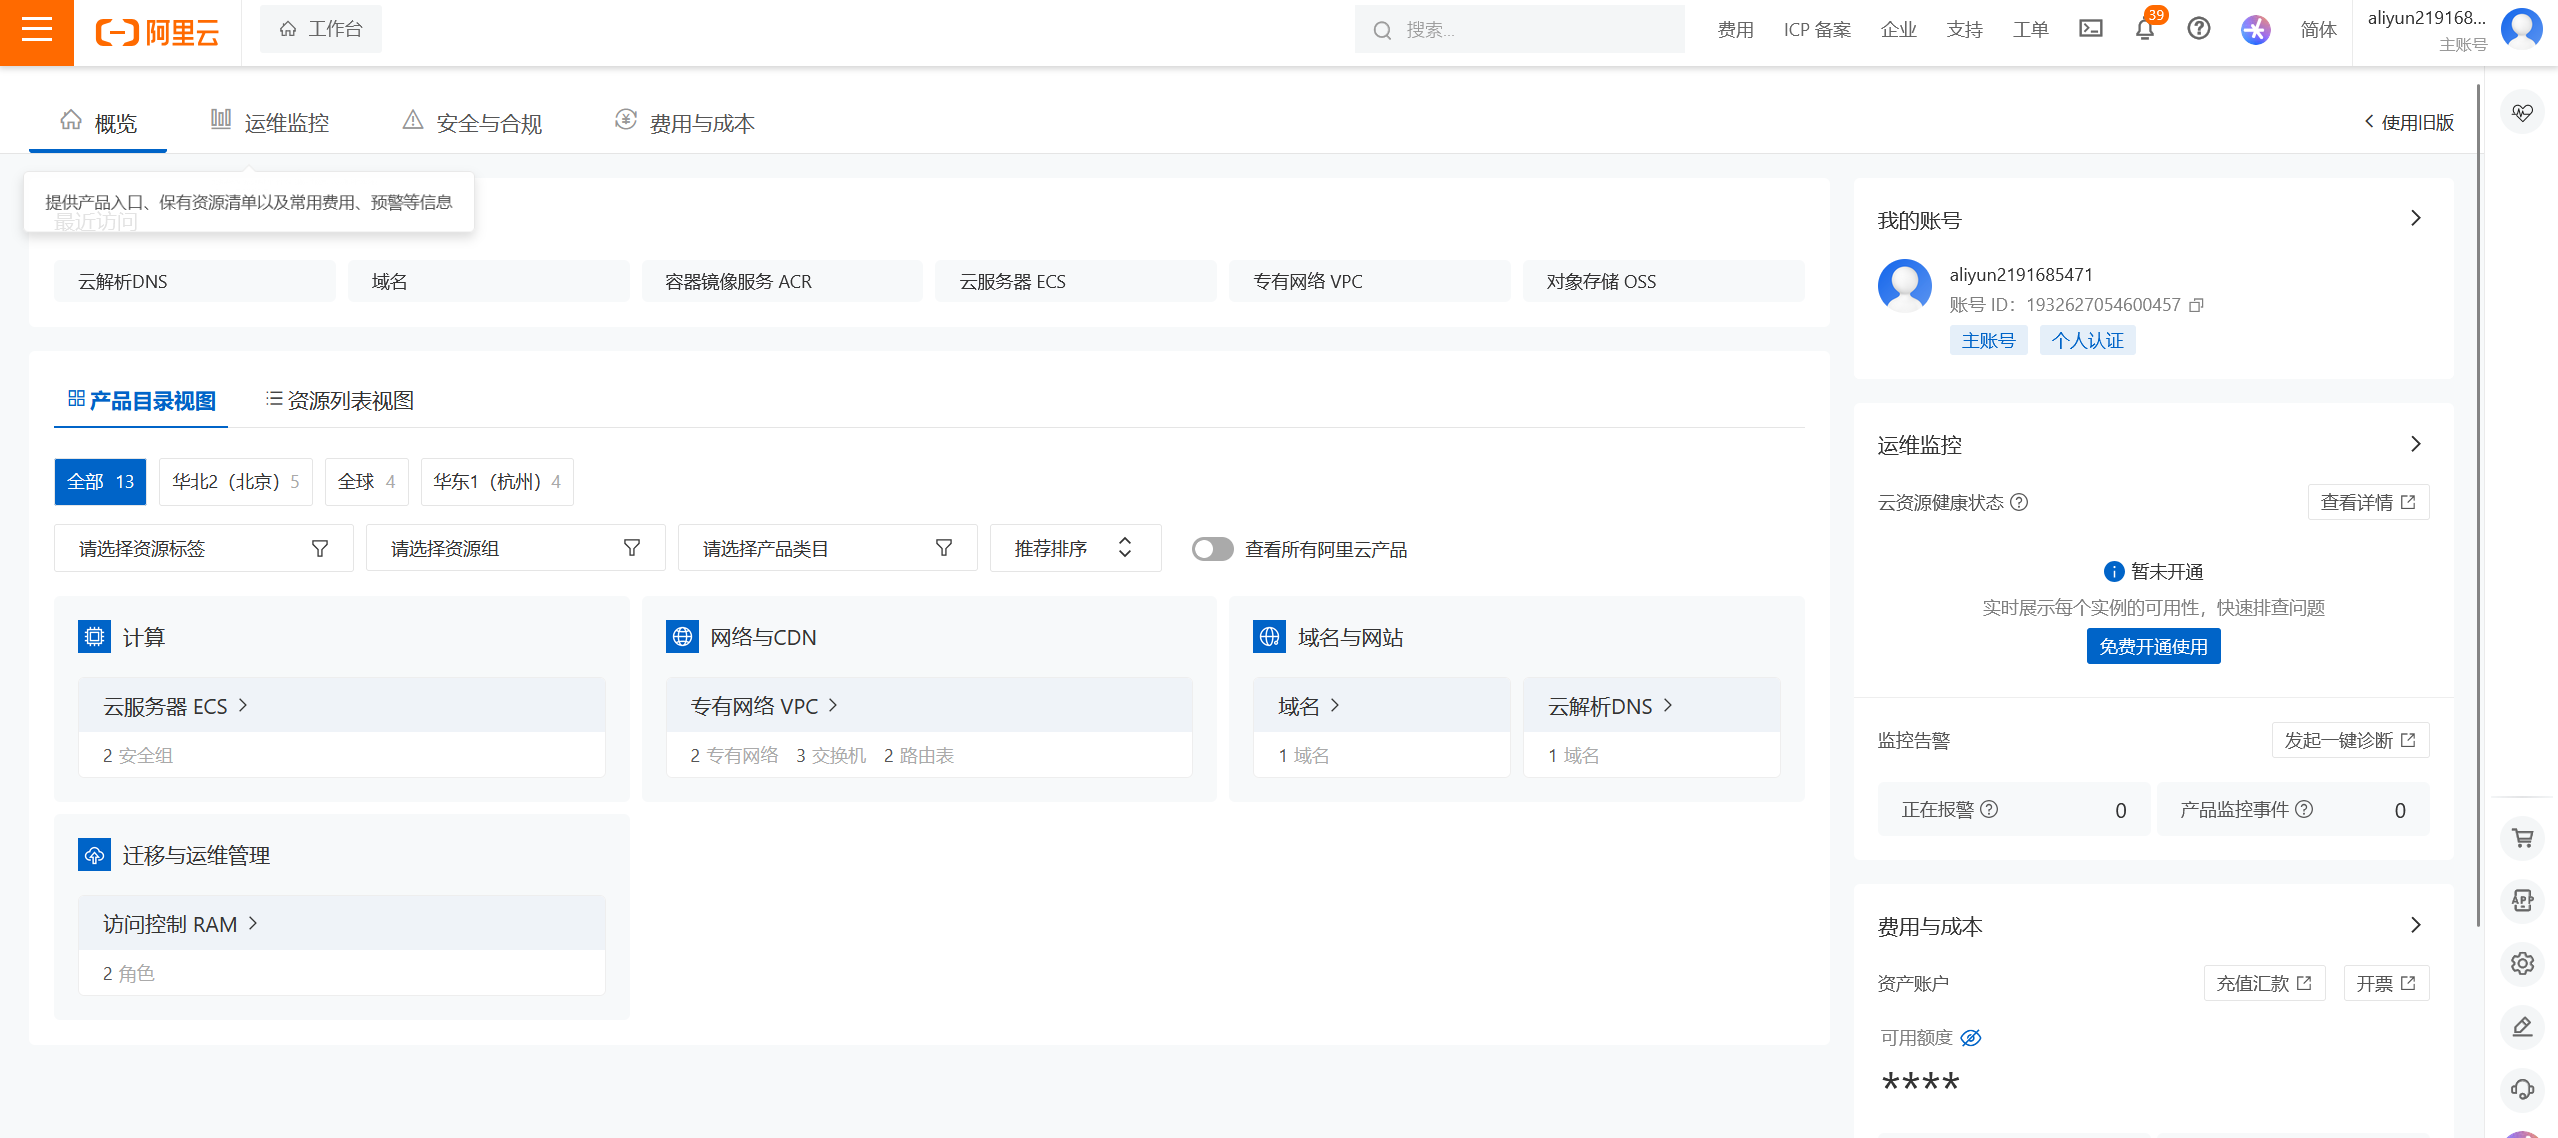Open the ICP 备案 top menu
2558x1138 pixels.
coord(1817,30)
